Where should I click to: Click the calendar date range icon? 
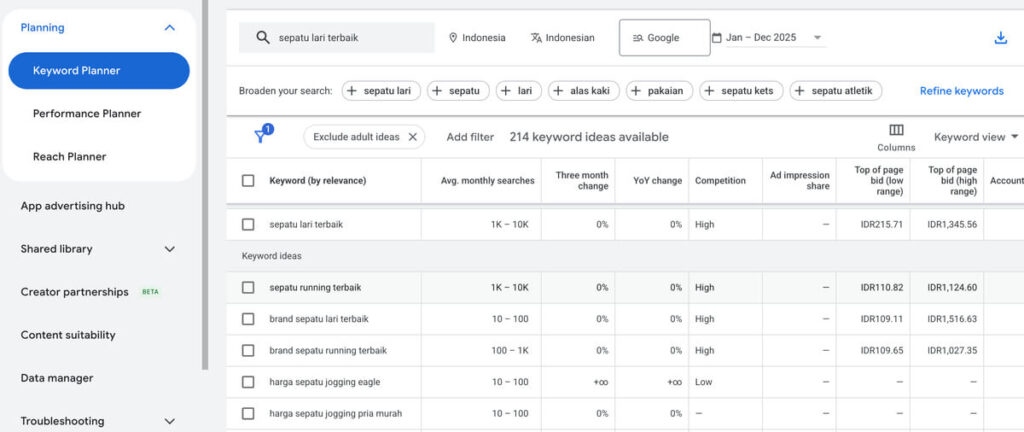pyautogui.click(x=717, y=38)
